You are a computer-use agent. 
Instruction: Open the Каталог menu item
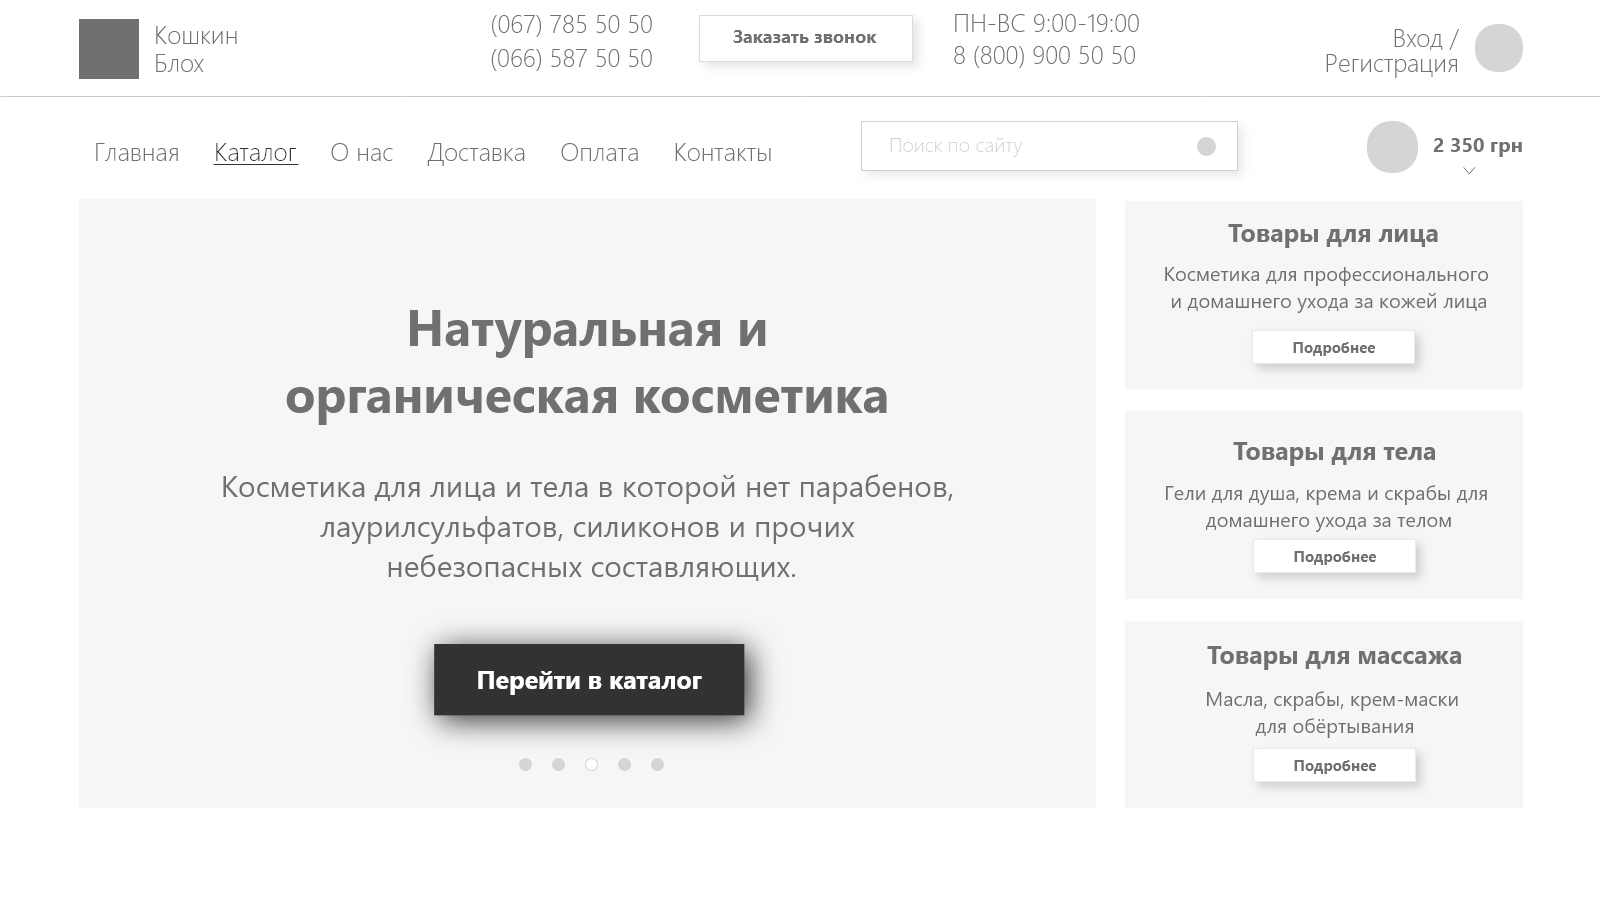pos(256,153)
